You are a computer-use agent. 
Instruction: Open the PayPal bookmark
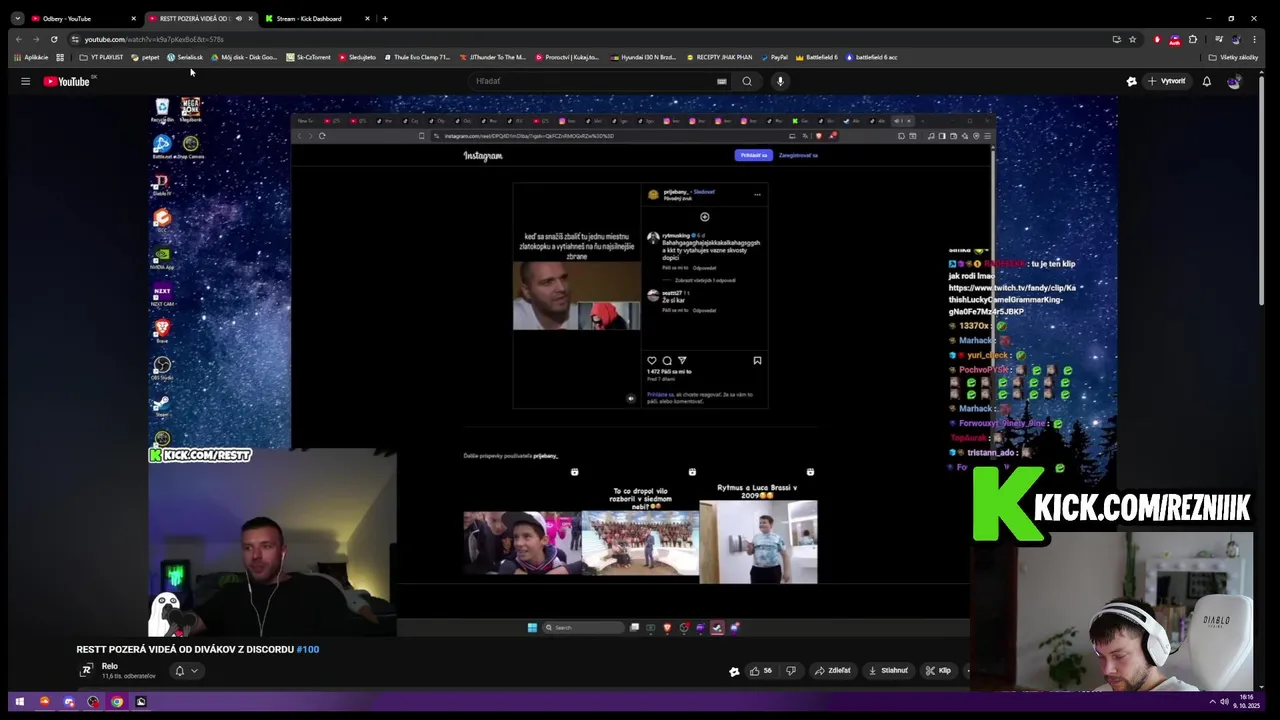(x=774, y=57)
